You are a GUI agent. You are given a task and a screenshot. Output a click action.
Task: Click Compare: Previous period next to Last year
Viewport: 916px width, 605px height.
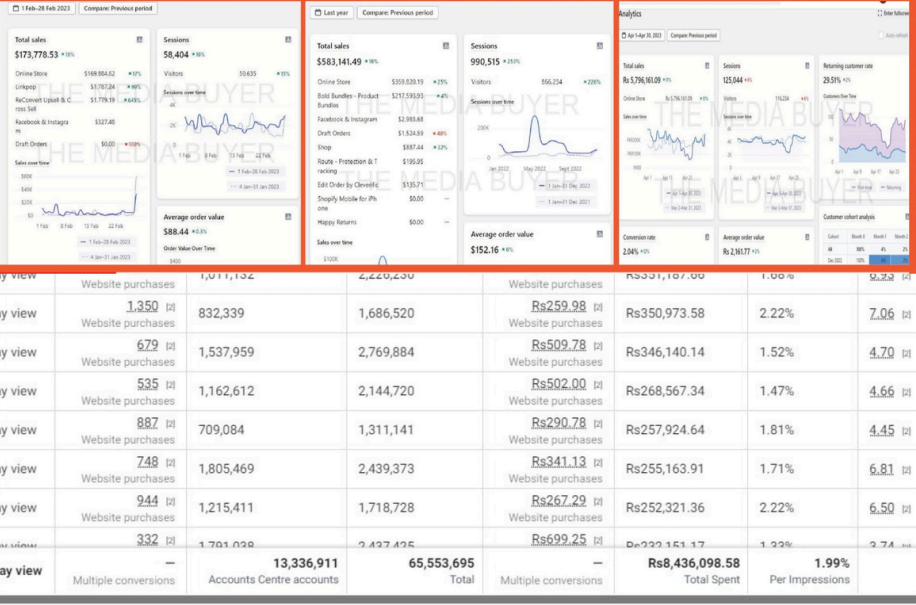pos(397,13)
